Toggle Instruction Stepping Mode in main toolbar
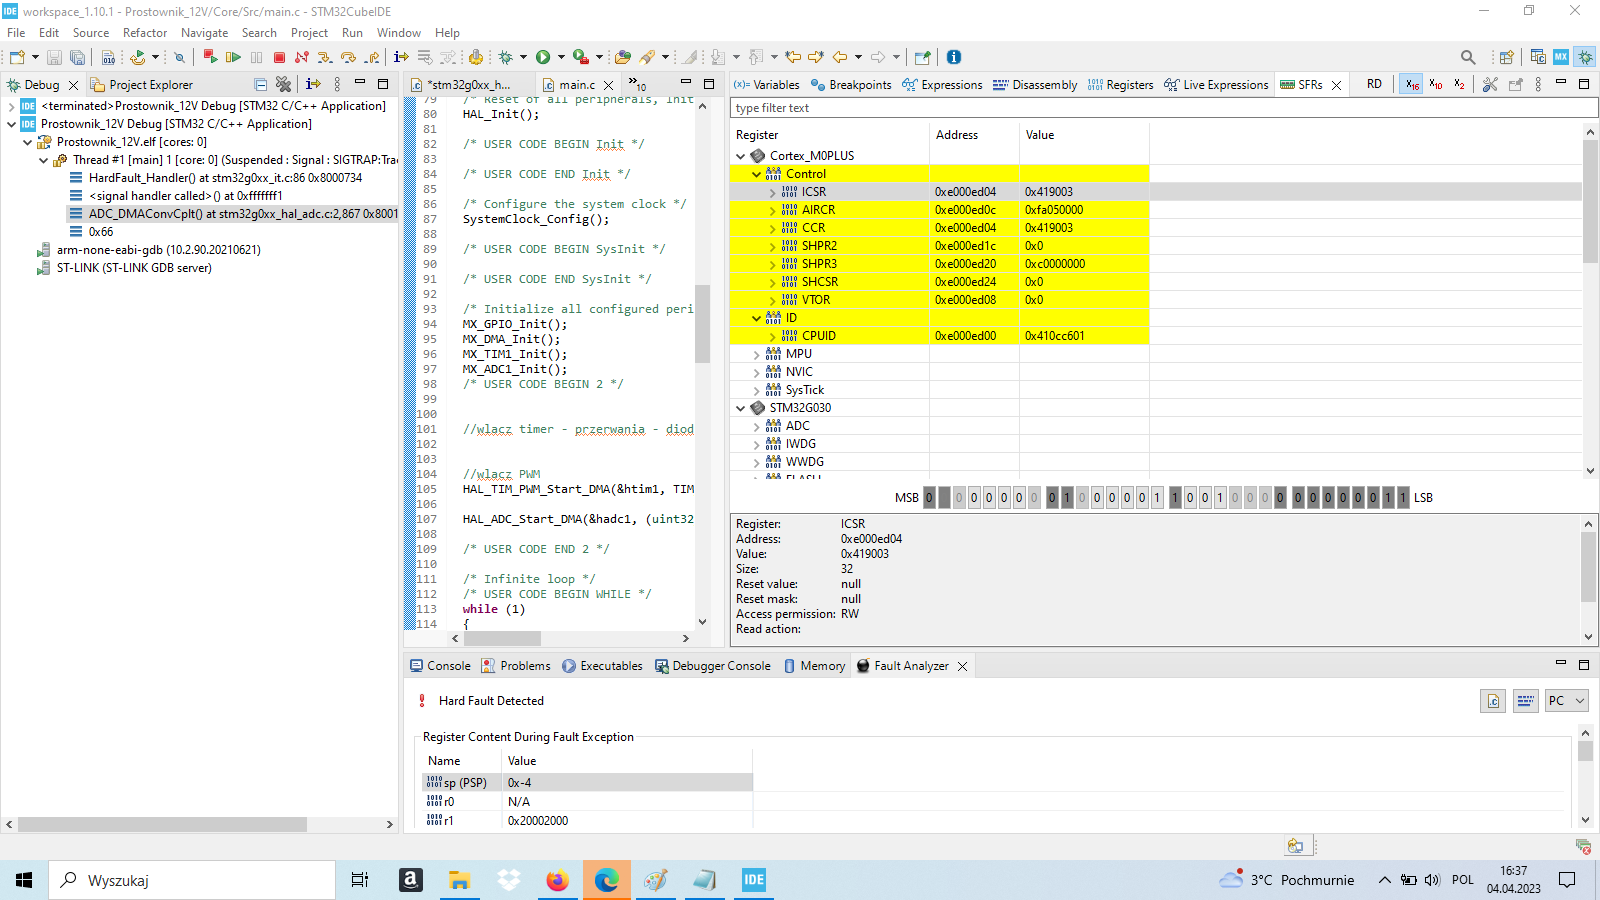Image resolution: width=1600 pixels, height=900 pixels. [x=401, y=57]
